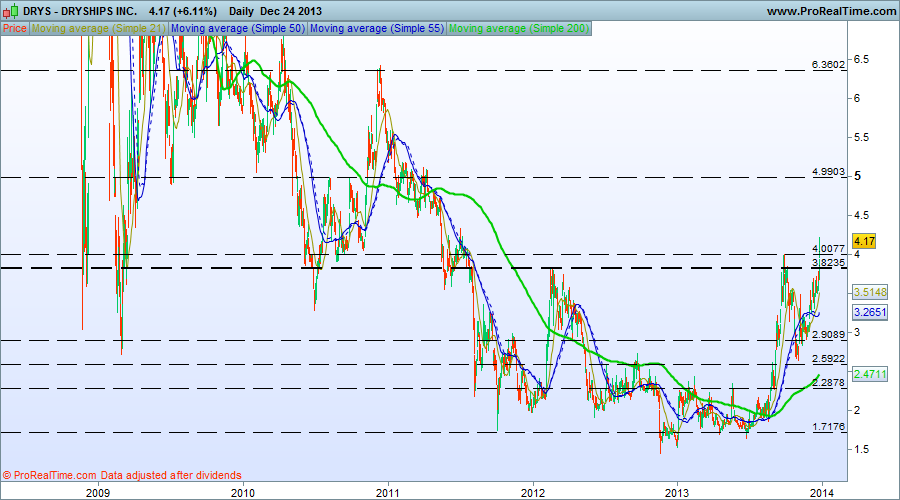Click the Daily Dec 24 2013 timeframe text
Image resolution: width=900 pixels, height=500 pixels.
(275, 11)
